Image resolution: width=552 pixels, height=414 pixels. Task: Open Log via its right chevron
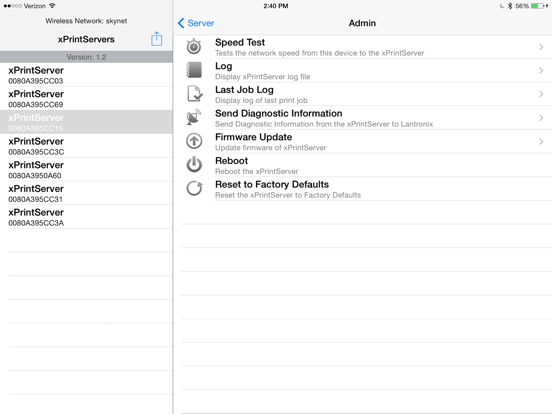click(x=541, y=70)
